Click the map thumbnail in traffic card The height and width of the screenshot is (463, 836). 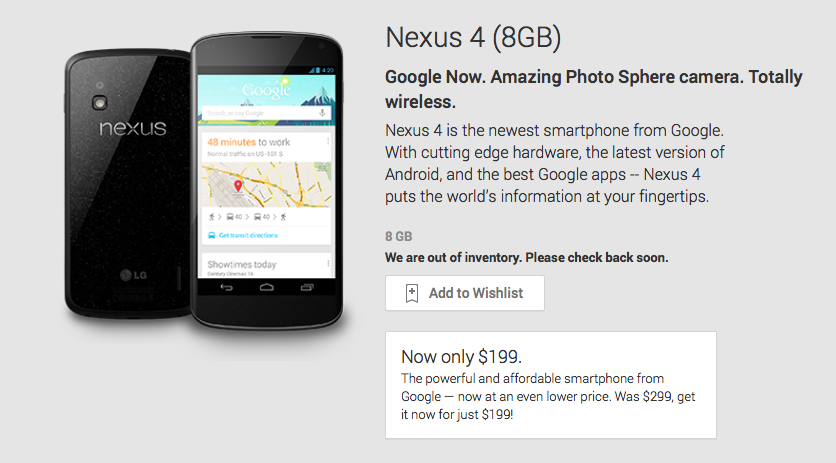267,185
